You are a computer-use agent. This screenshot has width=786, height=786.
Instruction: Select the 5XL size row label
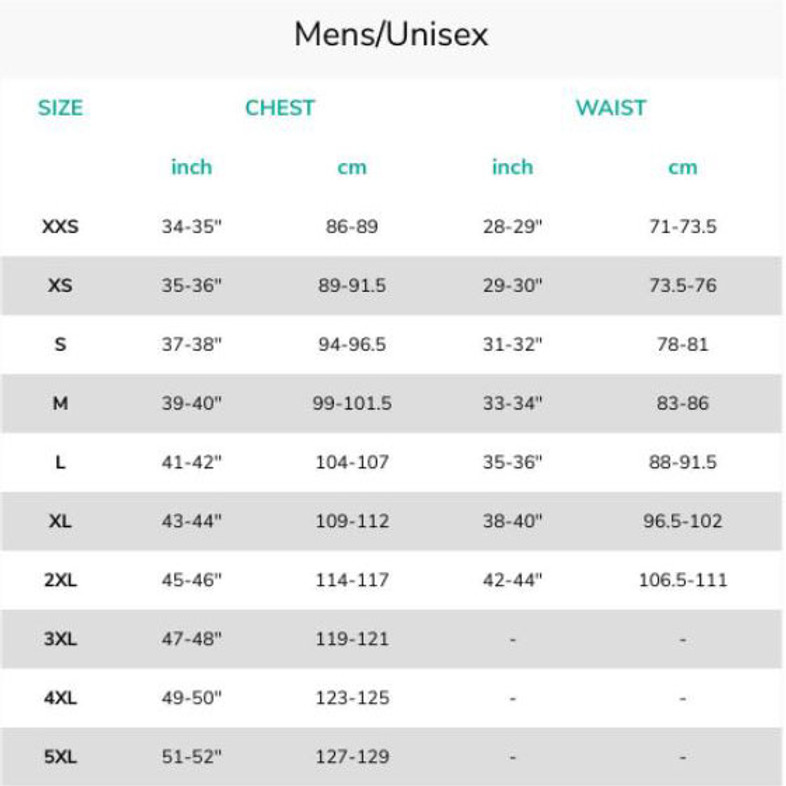pos(60,757)
